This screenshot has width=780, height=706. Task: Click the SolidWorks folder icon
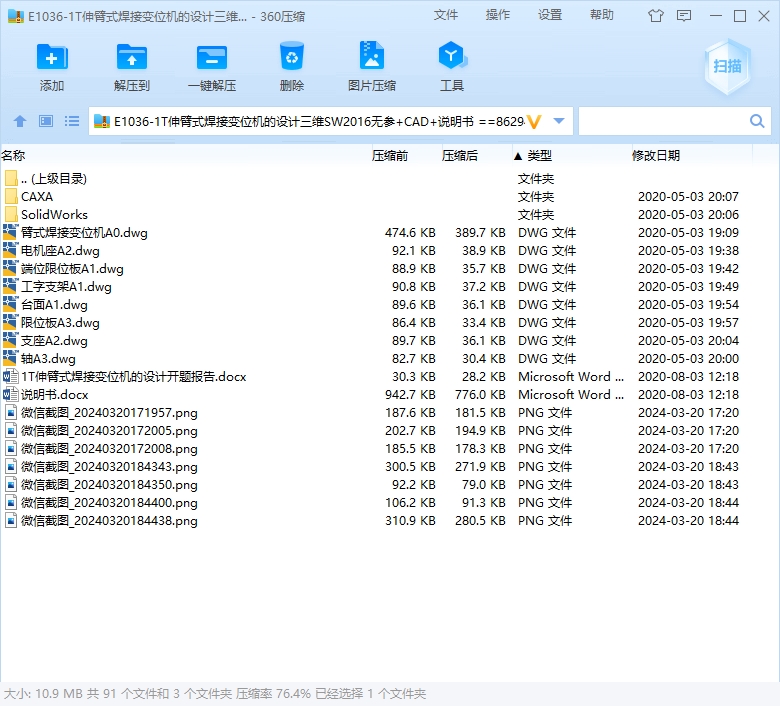tap(11, 214)
